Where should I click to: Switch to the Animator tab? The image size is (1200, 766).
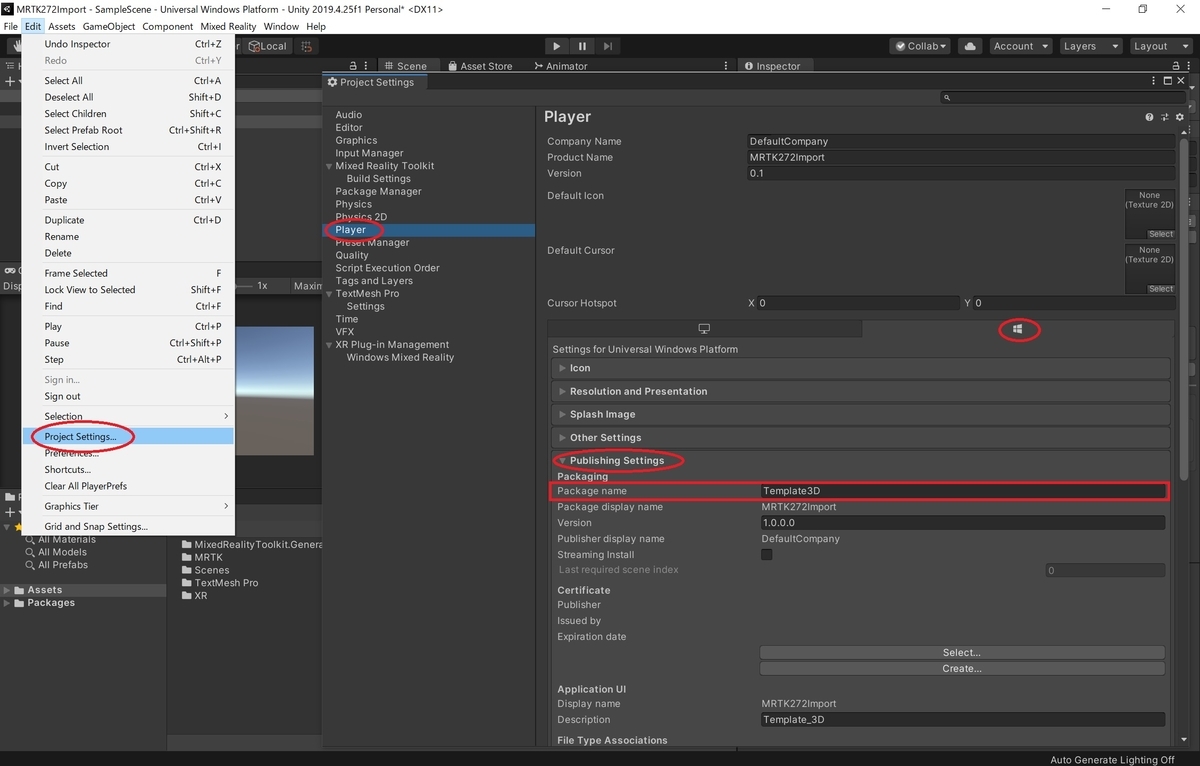(560, 66)
